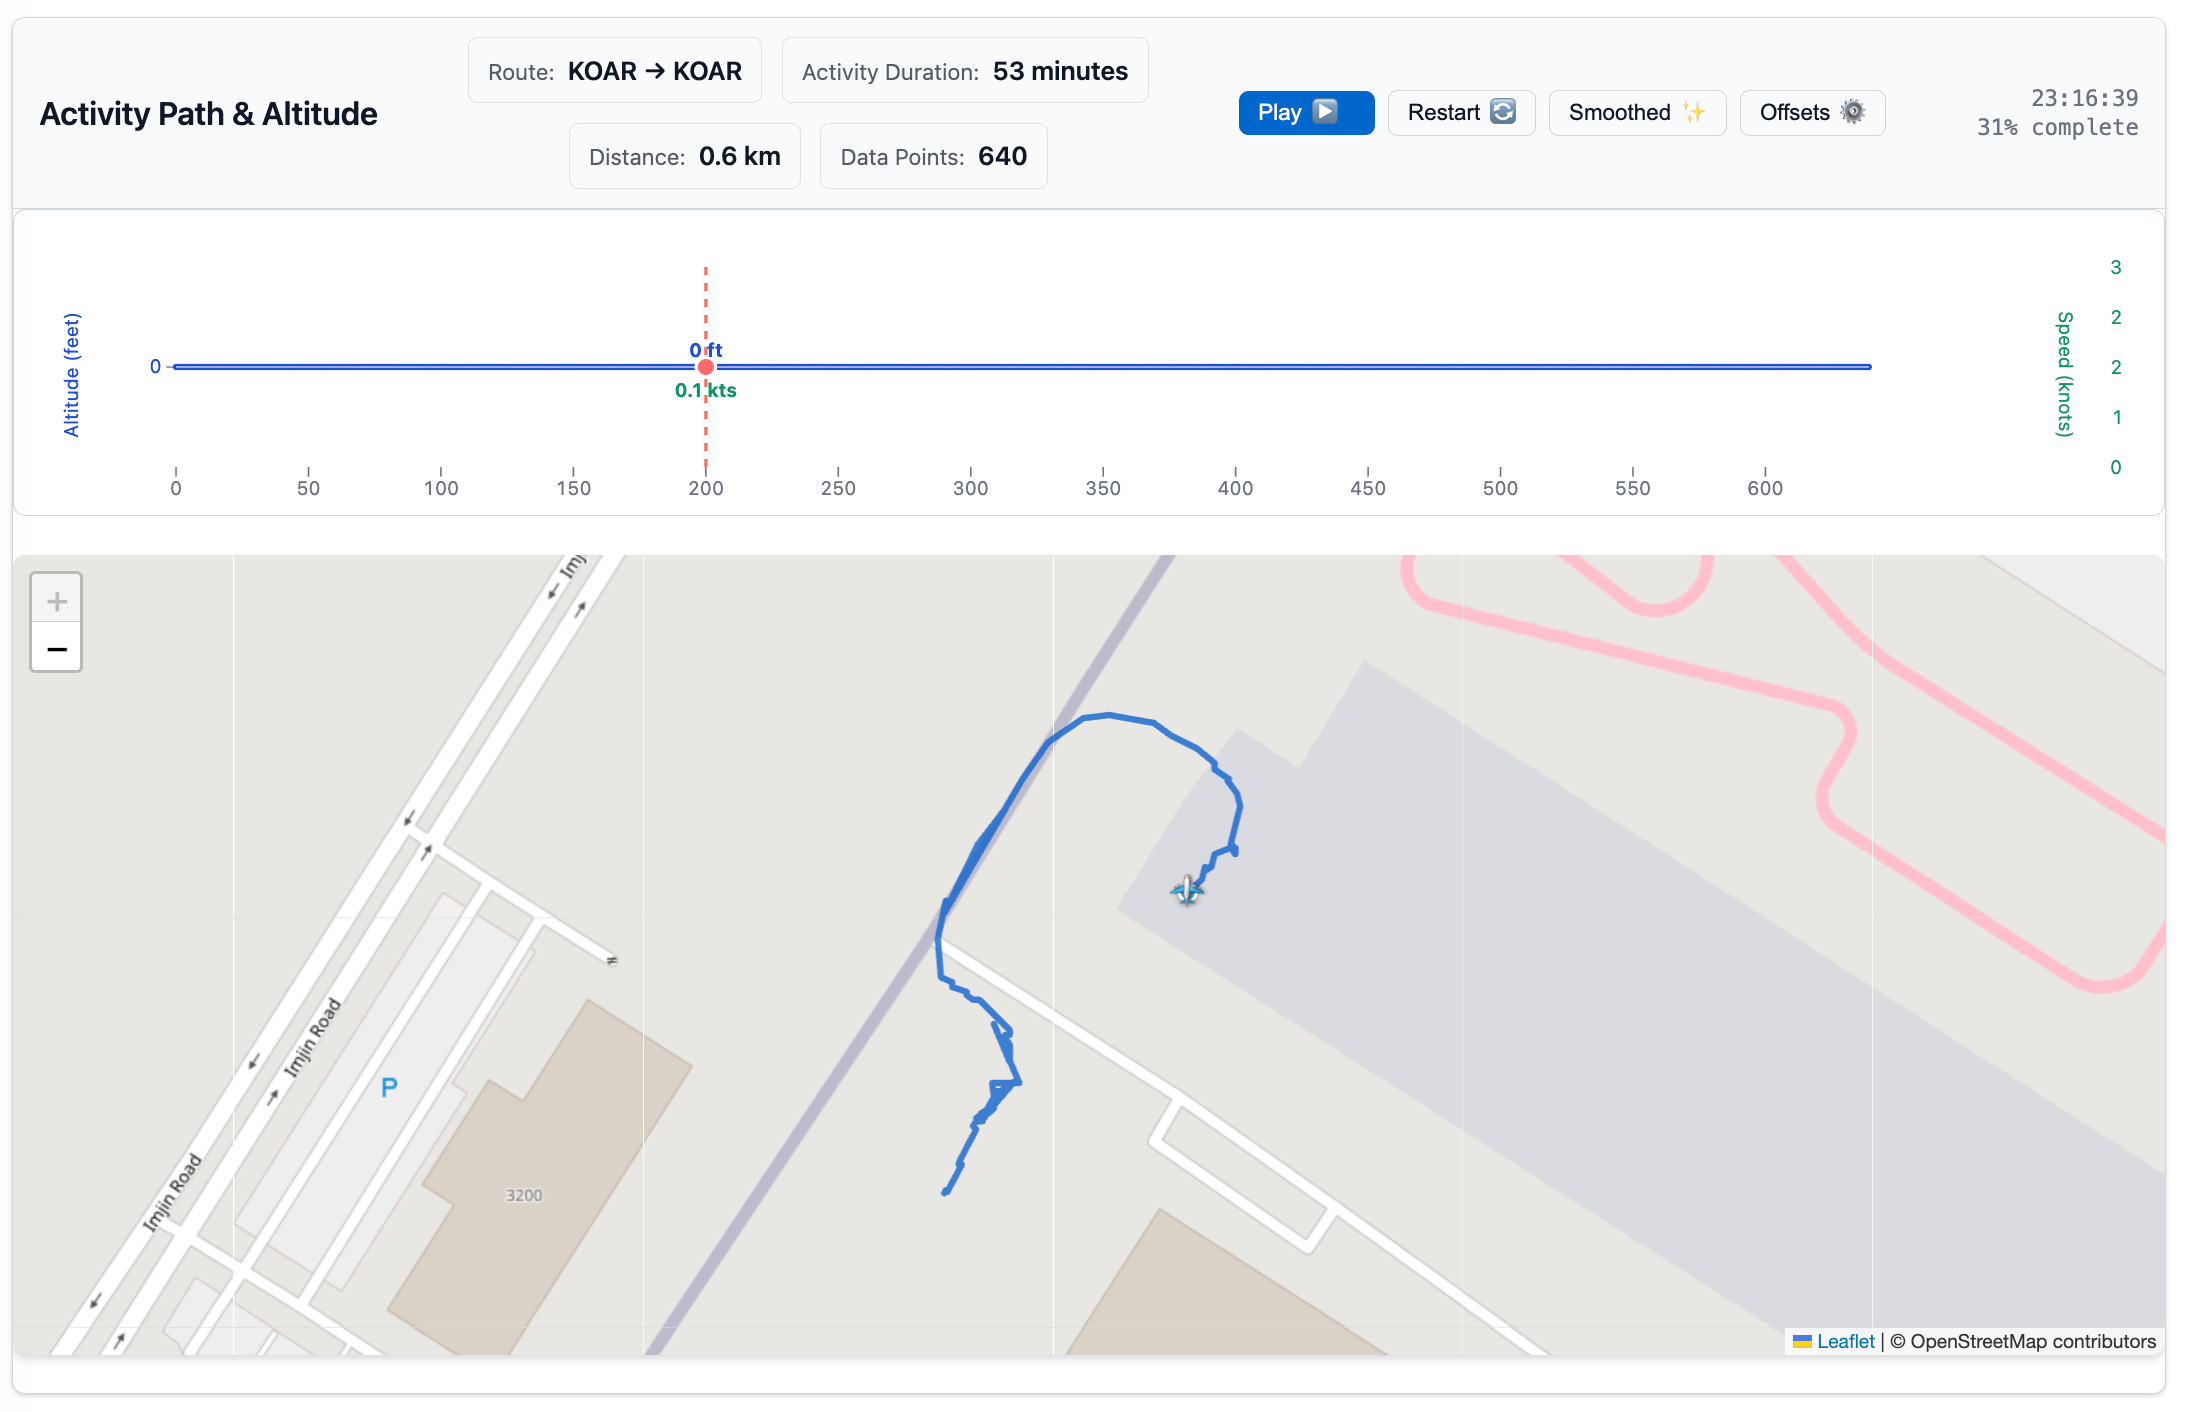The width and height of the screenshot is (2186, 1412).
Task: Zoom in on the map
Action: click(x=57, y=600)
